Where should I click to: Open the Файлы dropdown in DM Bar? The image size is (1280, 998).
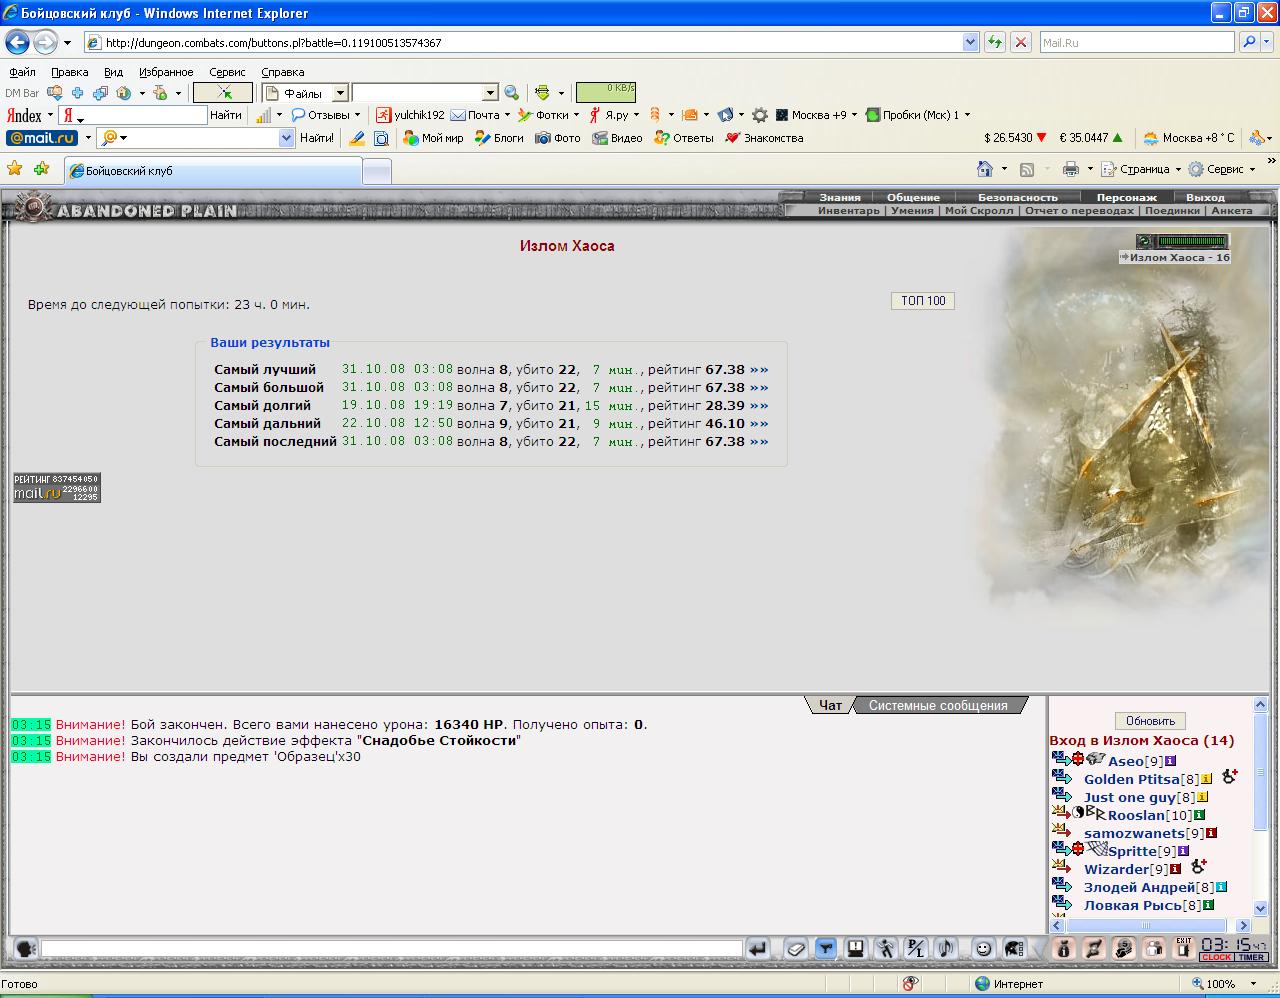[340, 93]
